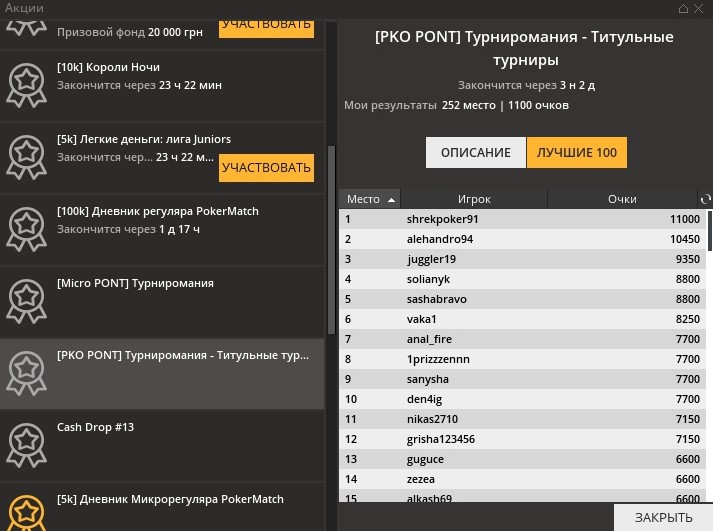Click the badge icon next to Cash Drop #13

[x=27, y=445]
